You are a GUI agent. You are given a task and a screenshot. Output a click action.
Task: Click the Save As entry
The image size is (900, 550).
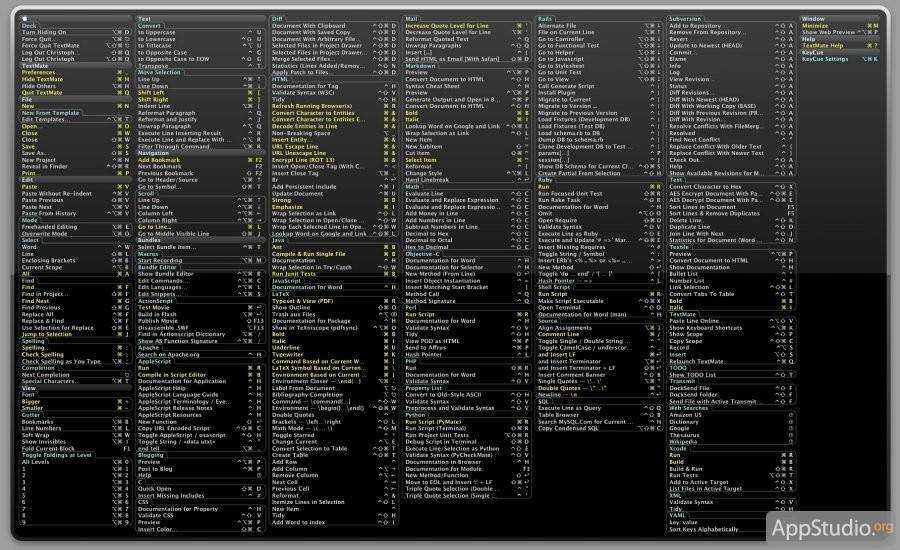click(x=34, y=153)
